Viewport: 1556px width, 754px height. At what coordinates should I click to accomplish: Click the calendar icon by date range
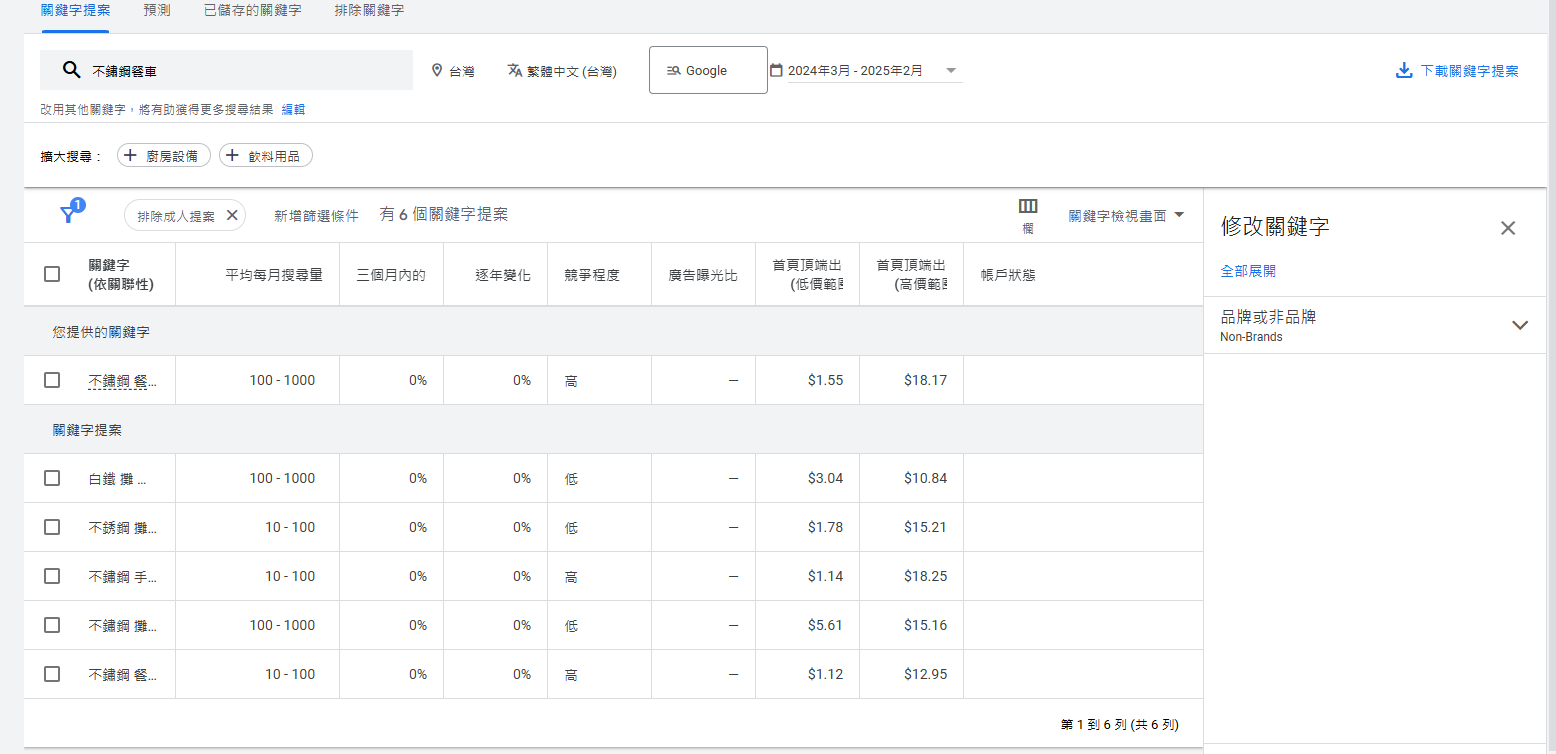776,70
